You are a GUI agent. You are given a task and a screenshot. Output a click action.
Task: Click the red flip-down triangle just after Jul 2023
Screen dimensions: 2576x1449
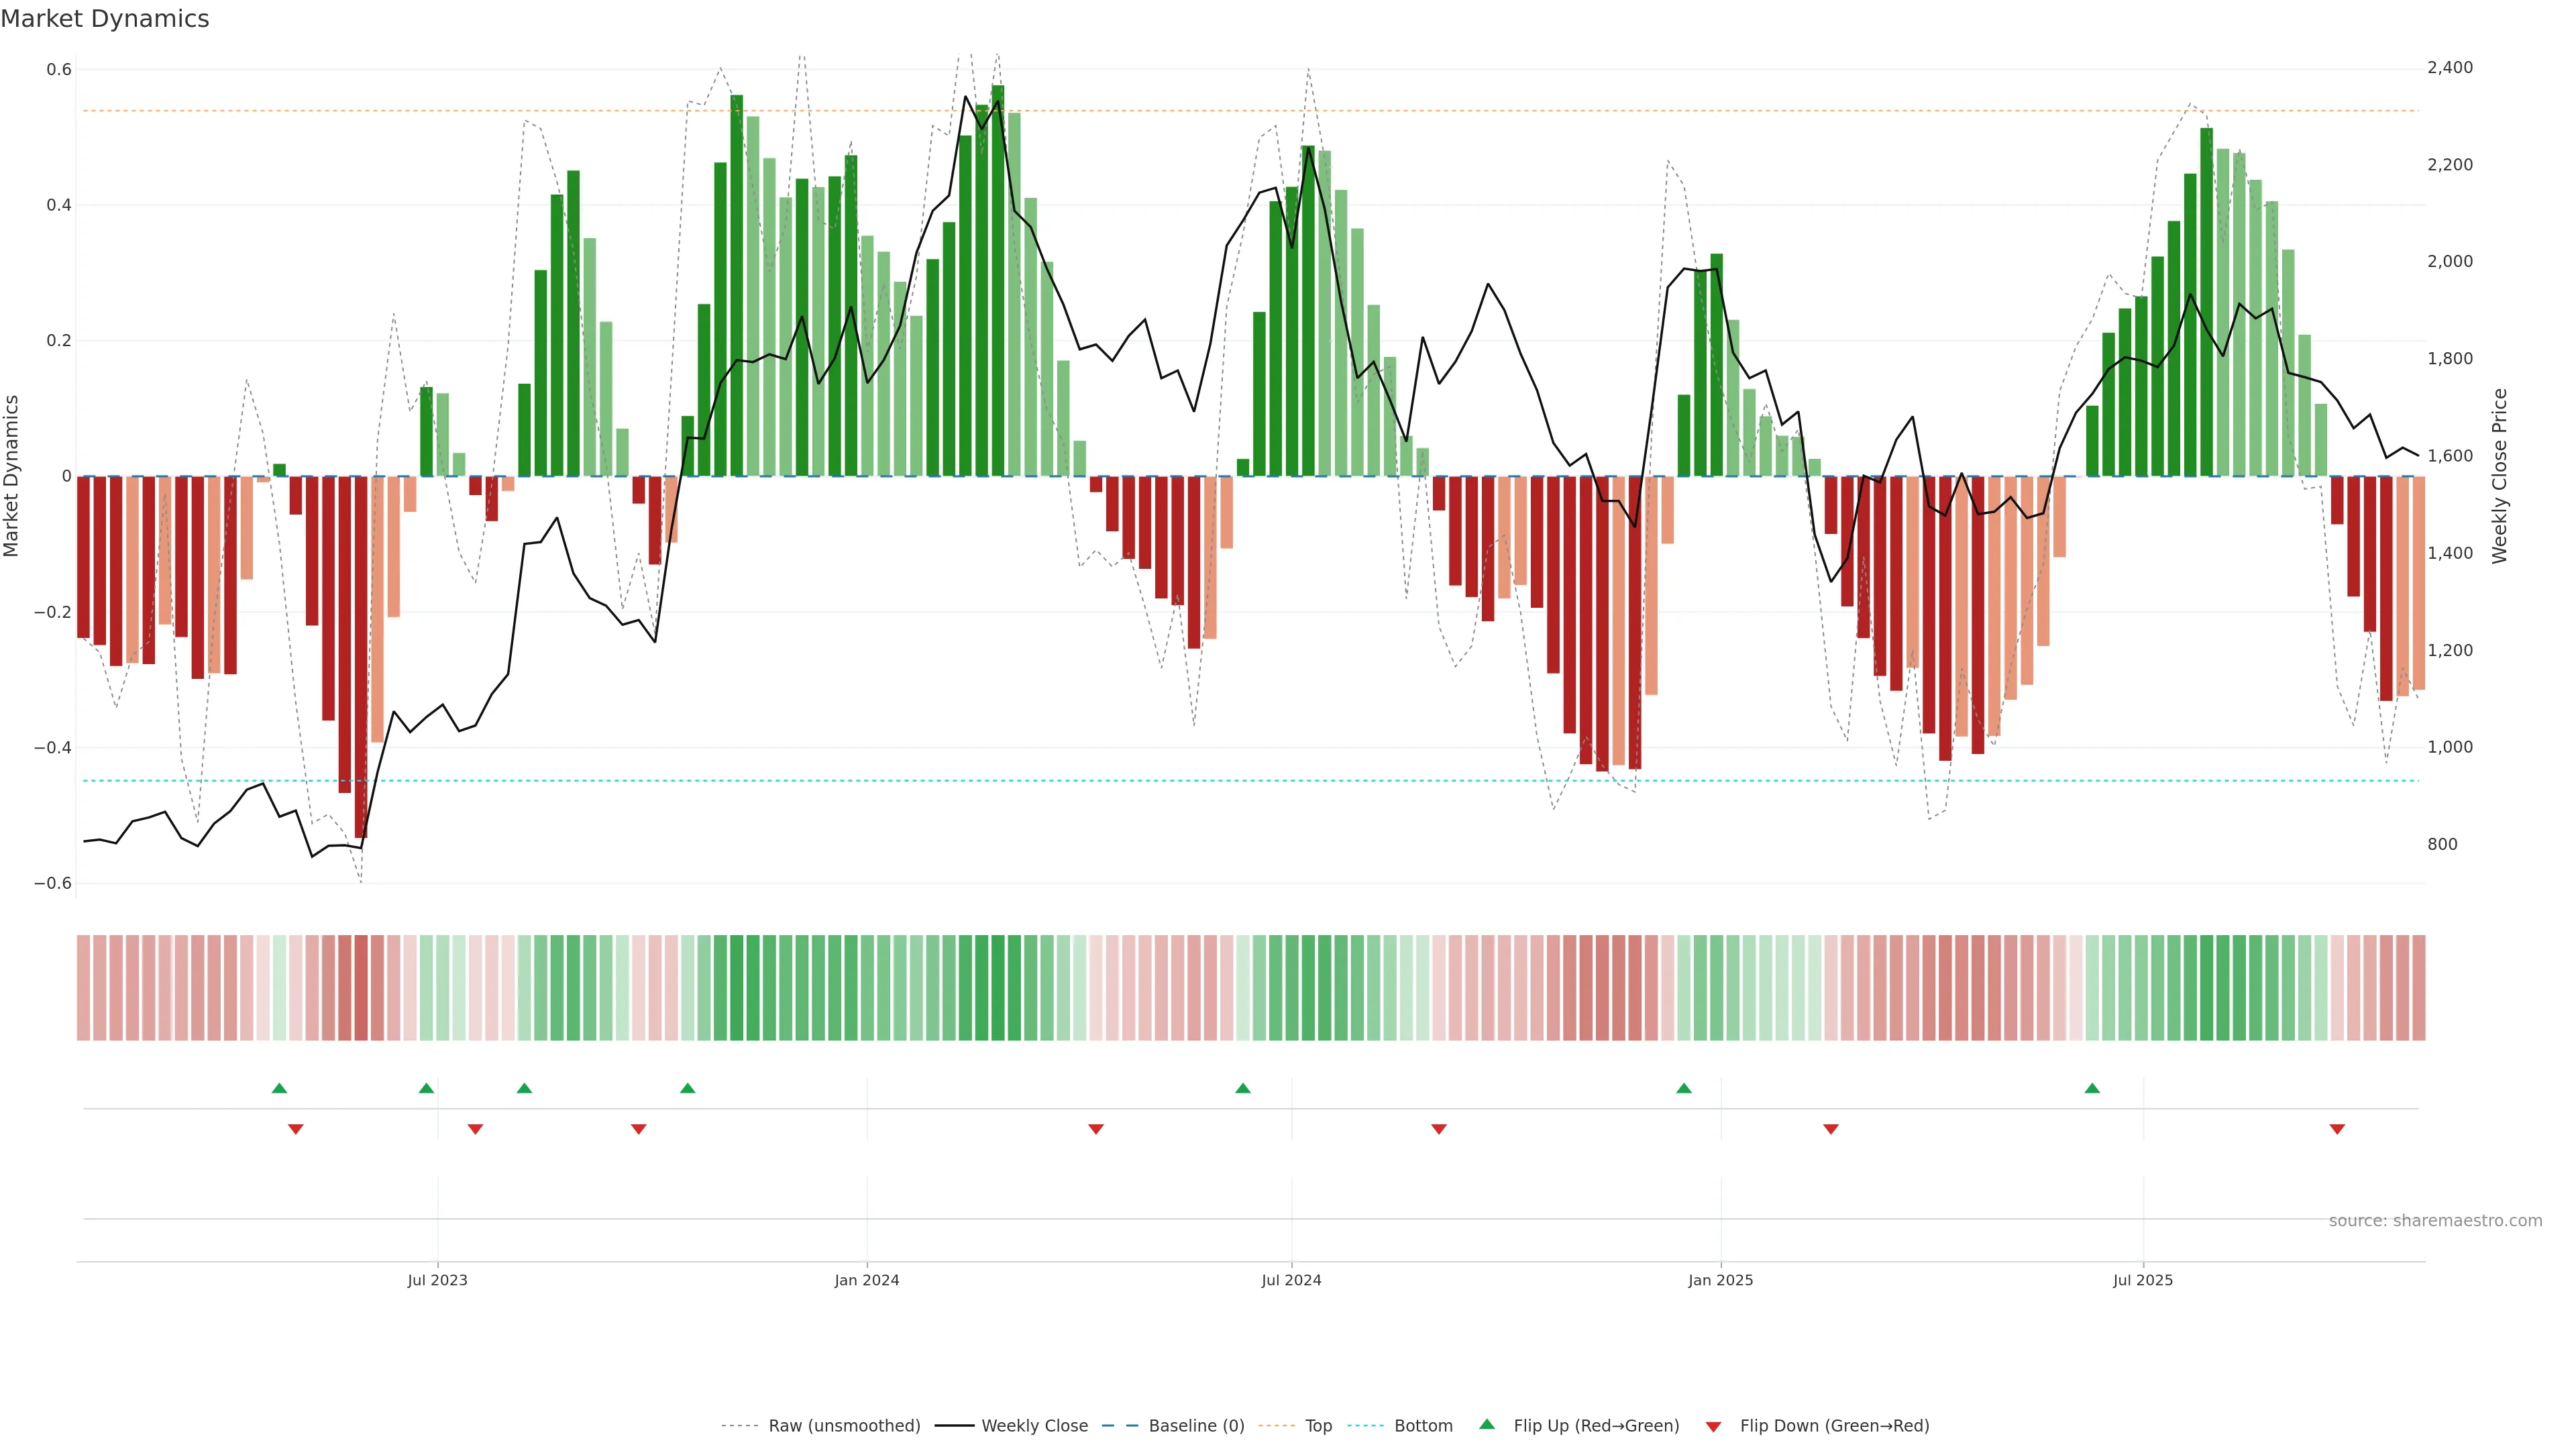(475, 1129)
